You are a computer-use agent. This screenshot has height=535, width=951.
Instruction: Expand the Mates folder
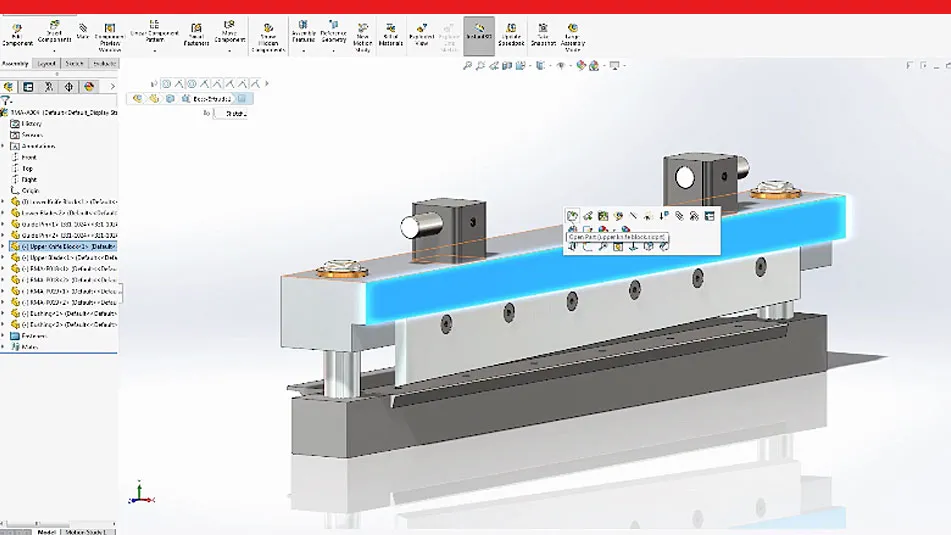coord(3,347)
